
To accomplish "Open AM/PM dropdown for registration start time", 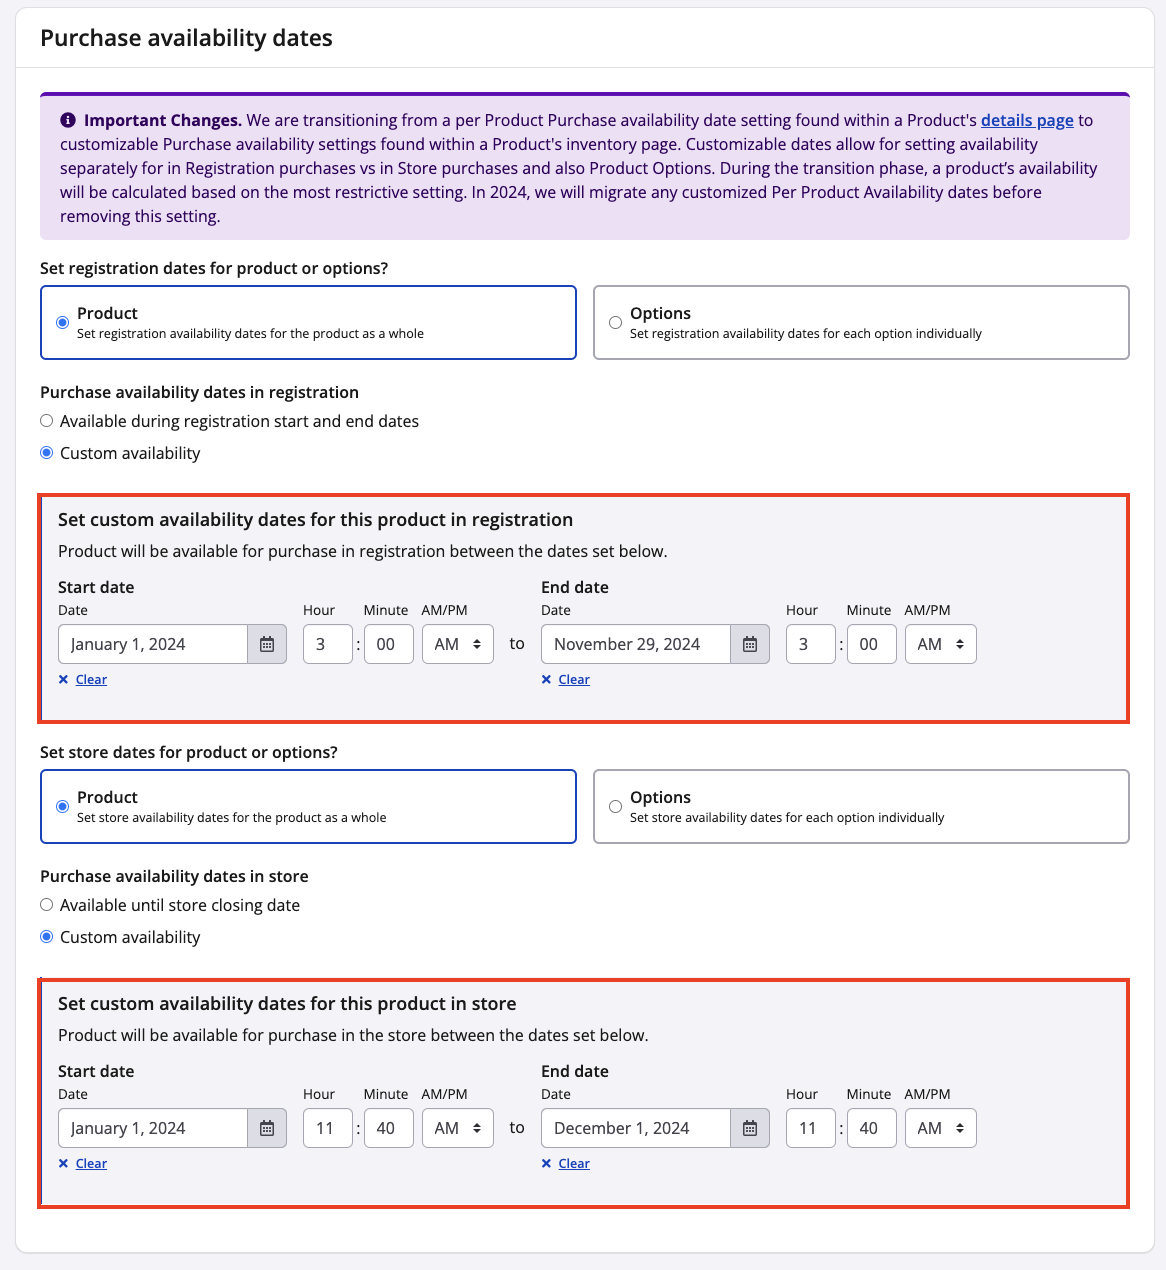I will tap(457, 644).
